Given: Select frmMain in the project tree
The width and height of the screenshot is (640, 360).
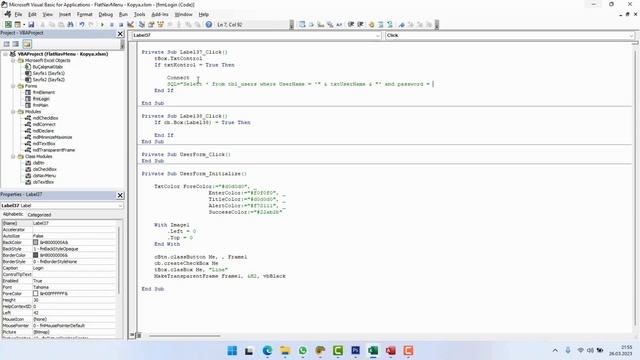Looking at the screenshot, I should (x=40, y=105).
